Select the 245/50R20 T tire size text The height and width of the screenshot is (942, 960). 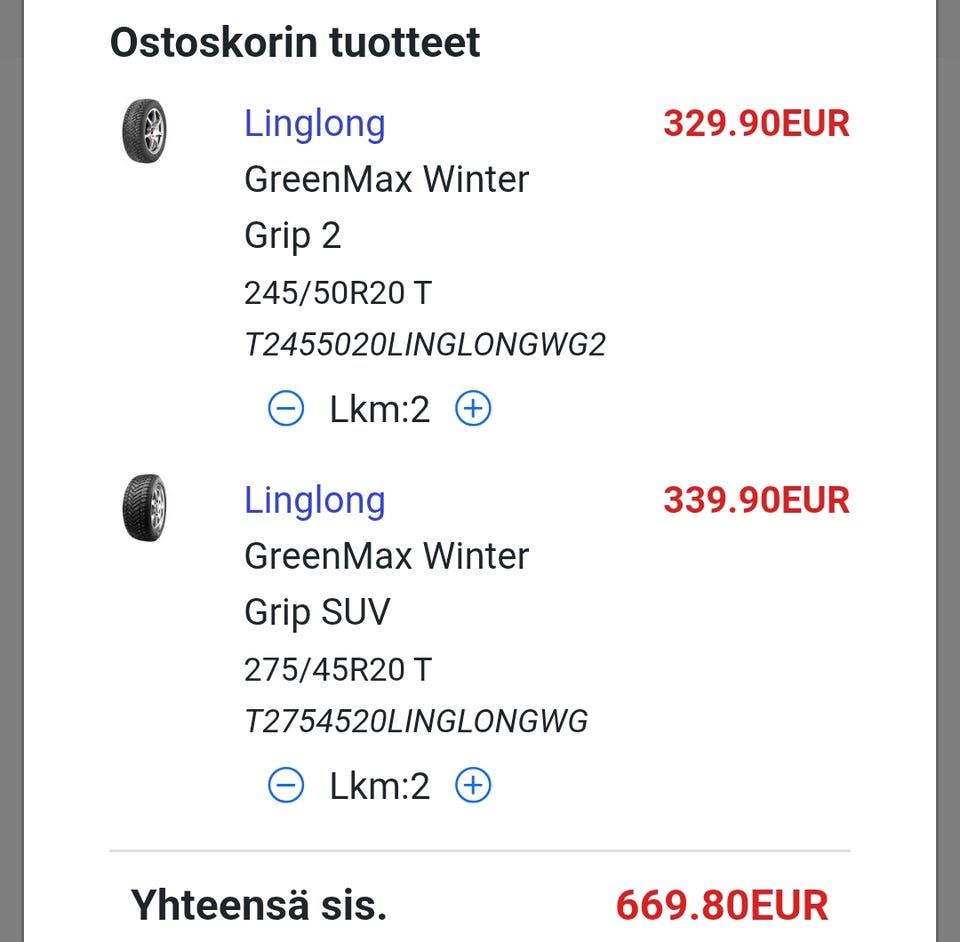coord(338,293)
